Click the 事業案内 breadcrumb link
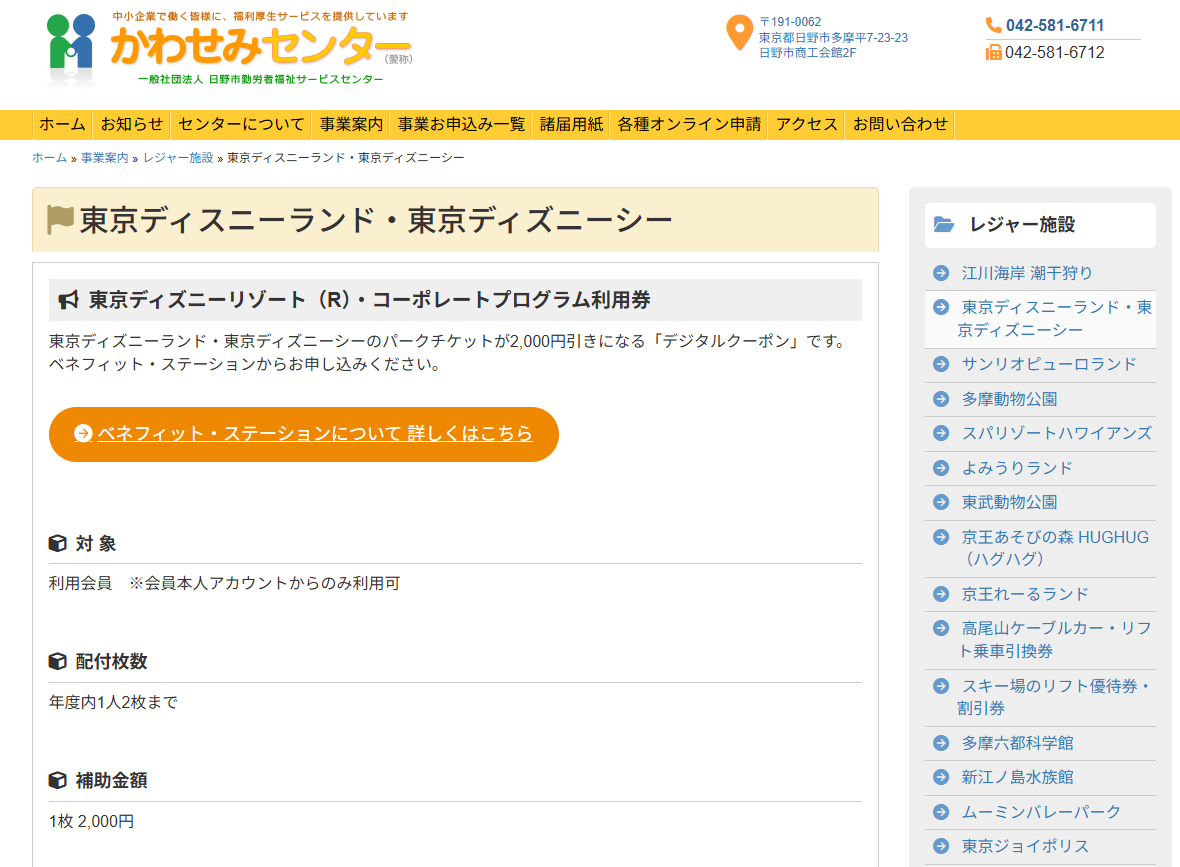Image resolution: width=1180 pixels, height=867 pixels. [104, 158]
